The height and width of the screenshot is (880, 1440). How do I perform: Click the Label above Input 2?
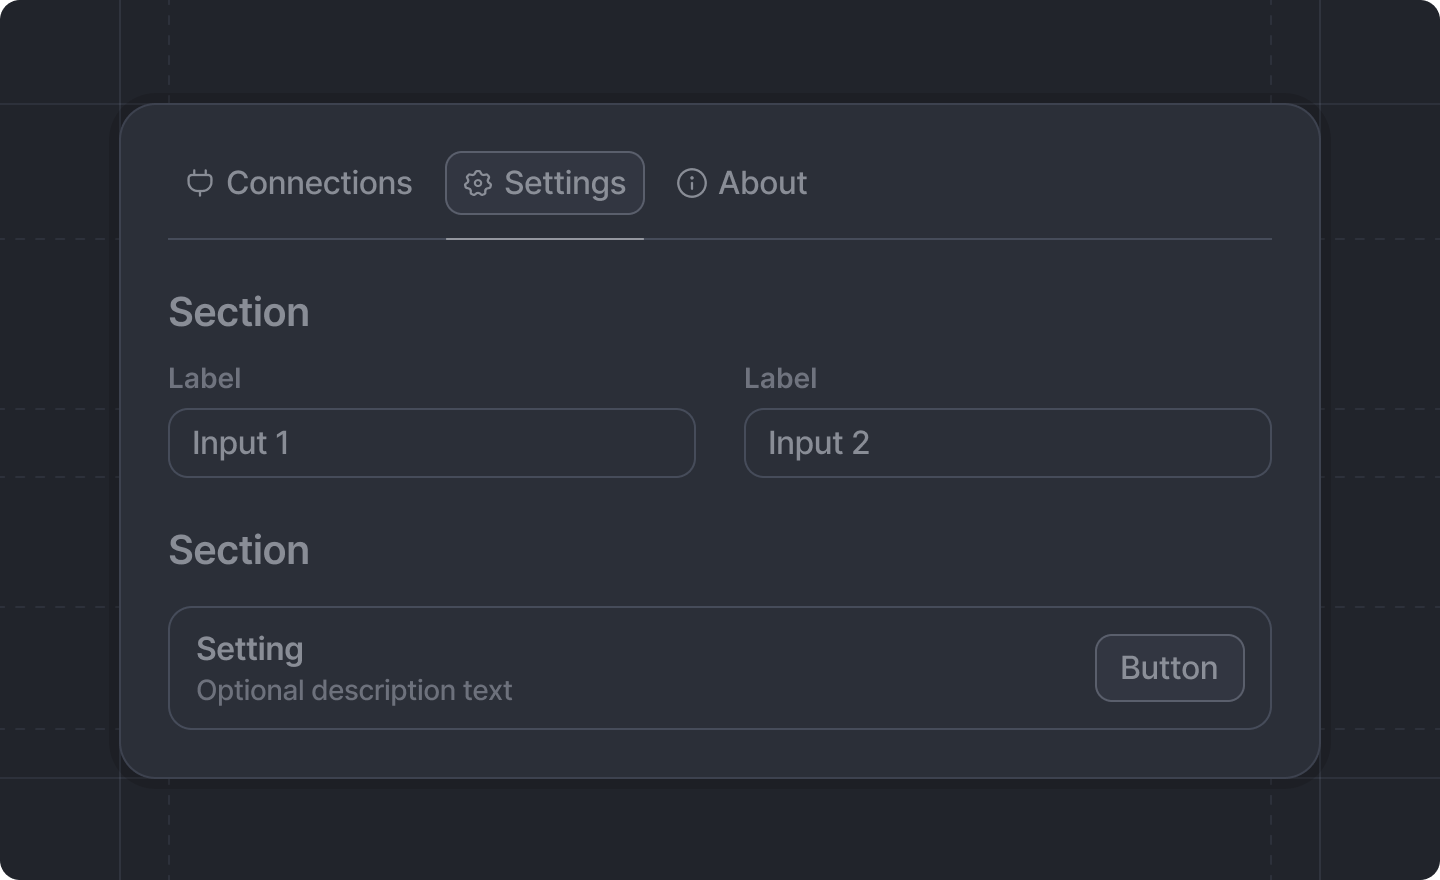781,378
